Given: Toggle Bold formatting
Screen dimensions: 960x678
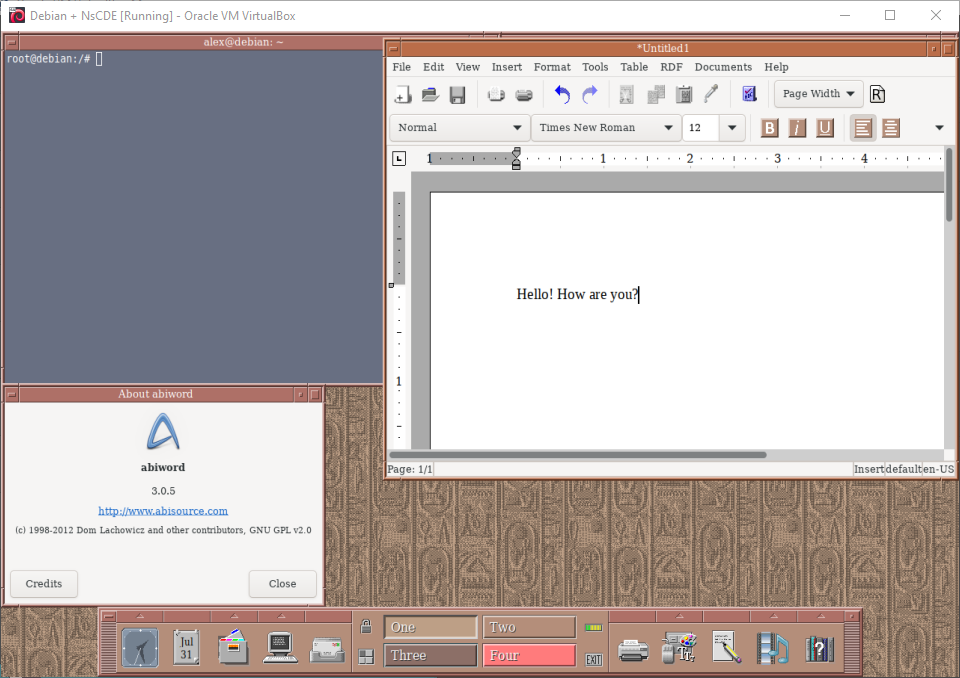Looking at the screenshot, I should click(769, 128).
